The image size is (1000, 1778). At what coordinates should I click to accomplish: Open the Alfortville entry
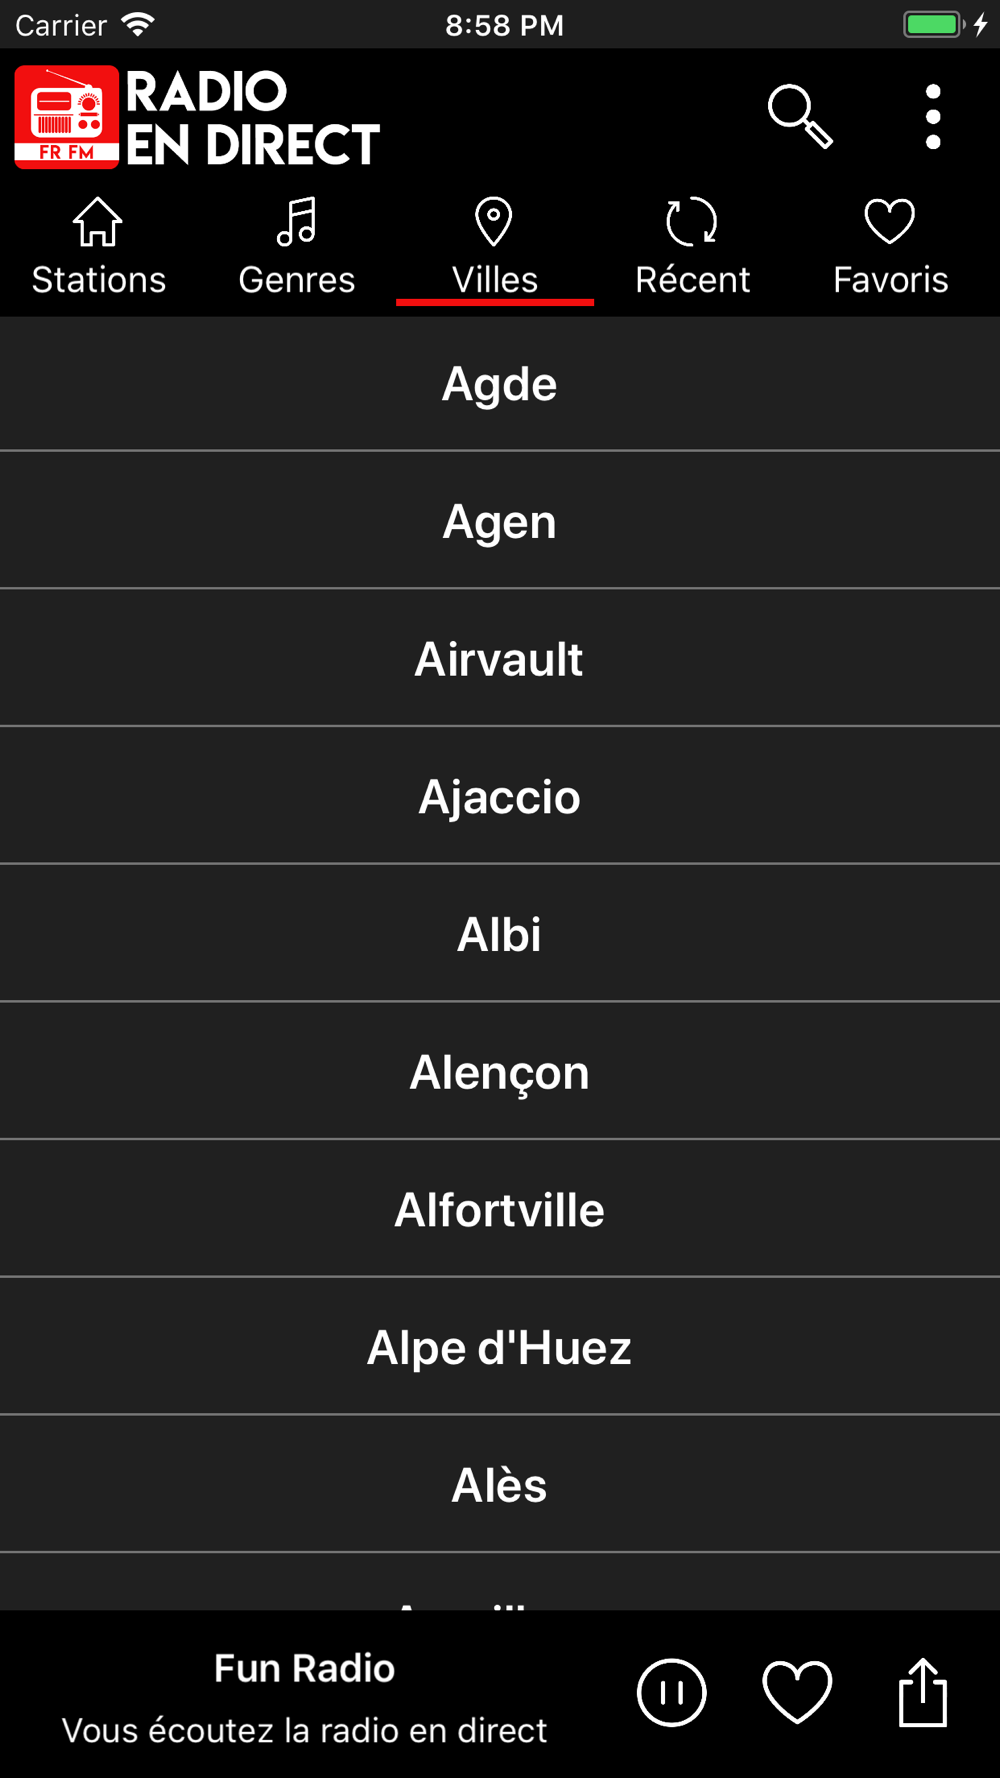click(x=500, y=1210)
